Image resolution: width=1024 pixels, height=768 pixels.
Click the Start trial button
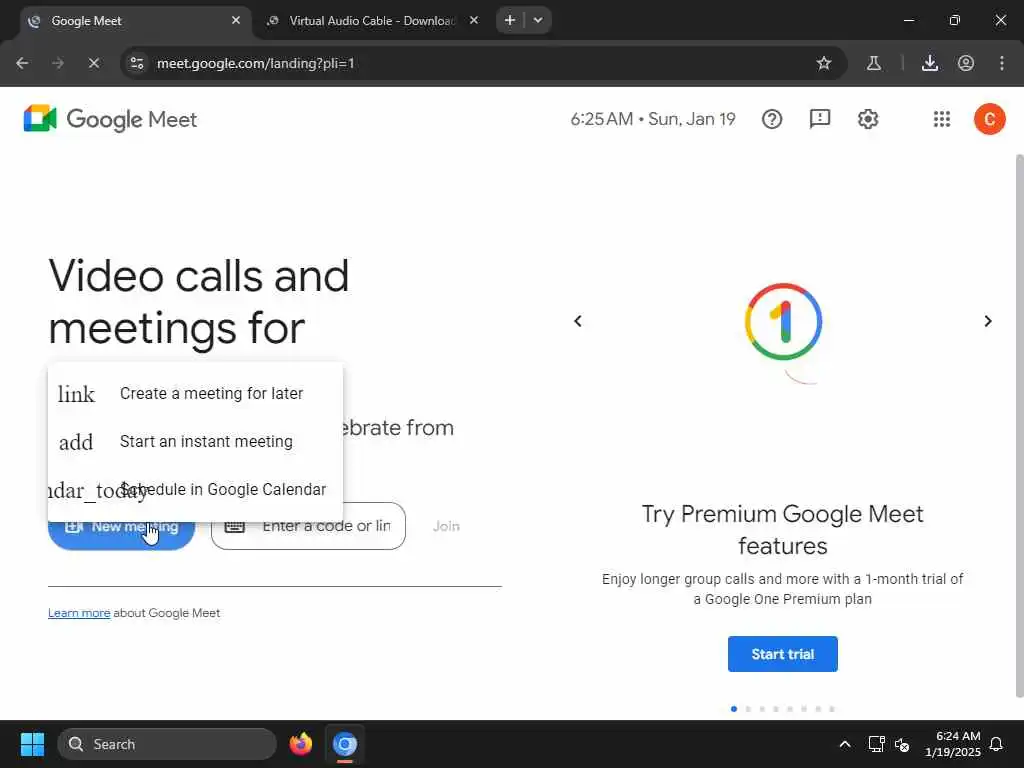782,654
